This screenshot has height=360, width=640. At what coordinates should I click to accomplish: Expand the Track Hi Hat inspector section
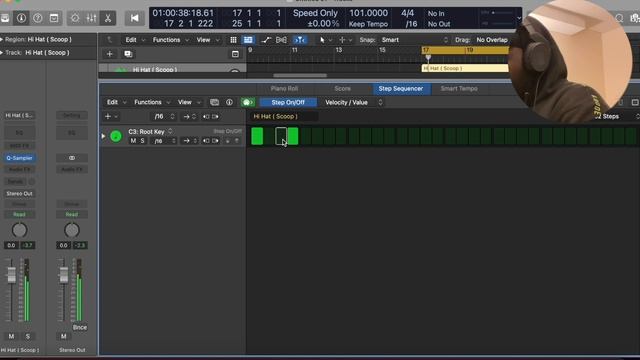pyautogui.click(x=2, y=53)
